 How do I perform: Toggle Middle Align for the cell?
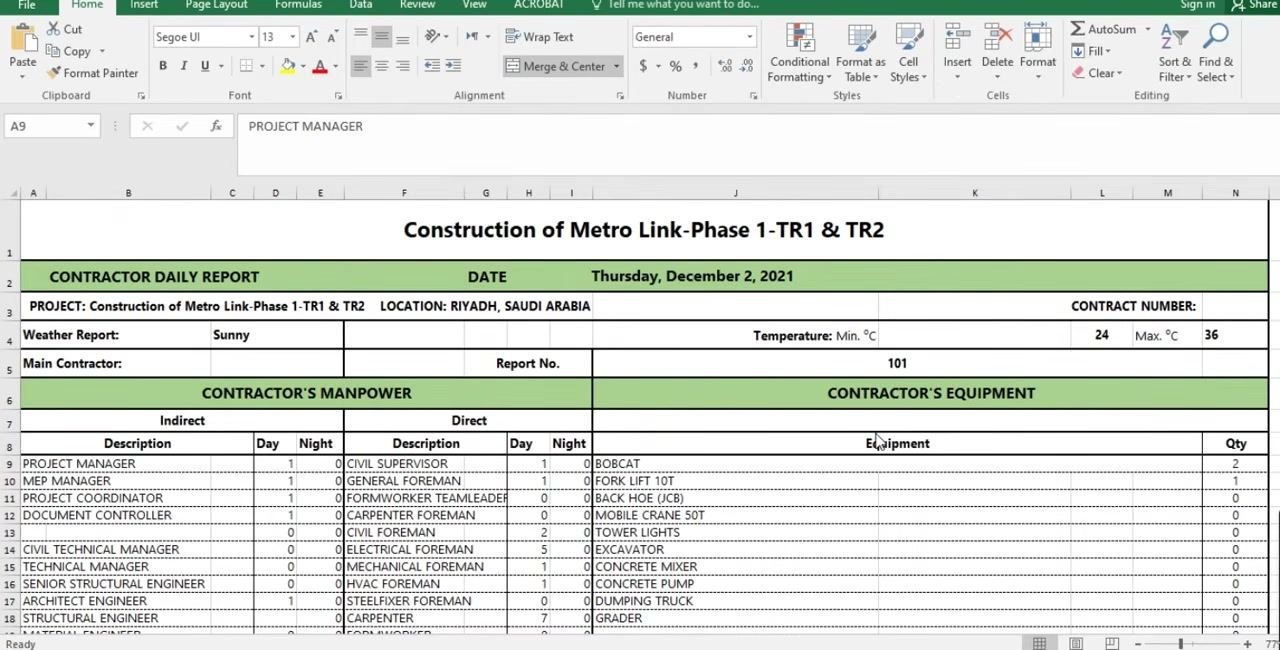pyautogui.click(x=382, y=37)
